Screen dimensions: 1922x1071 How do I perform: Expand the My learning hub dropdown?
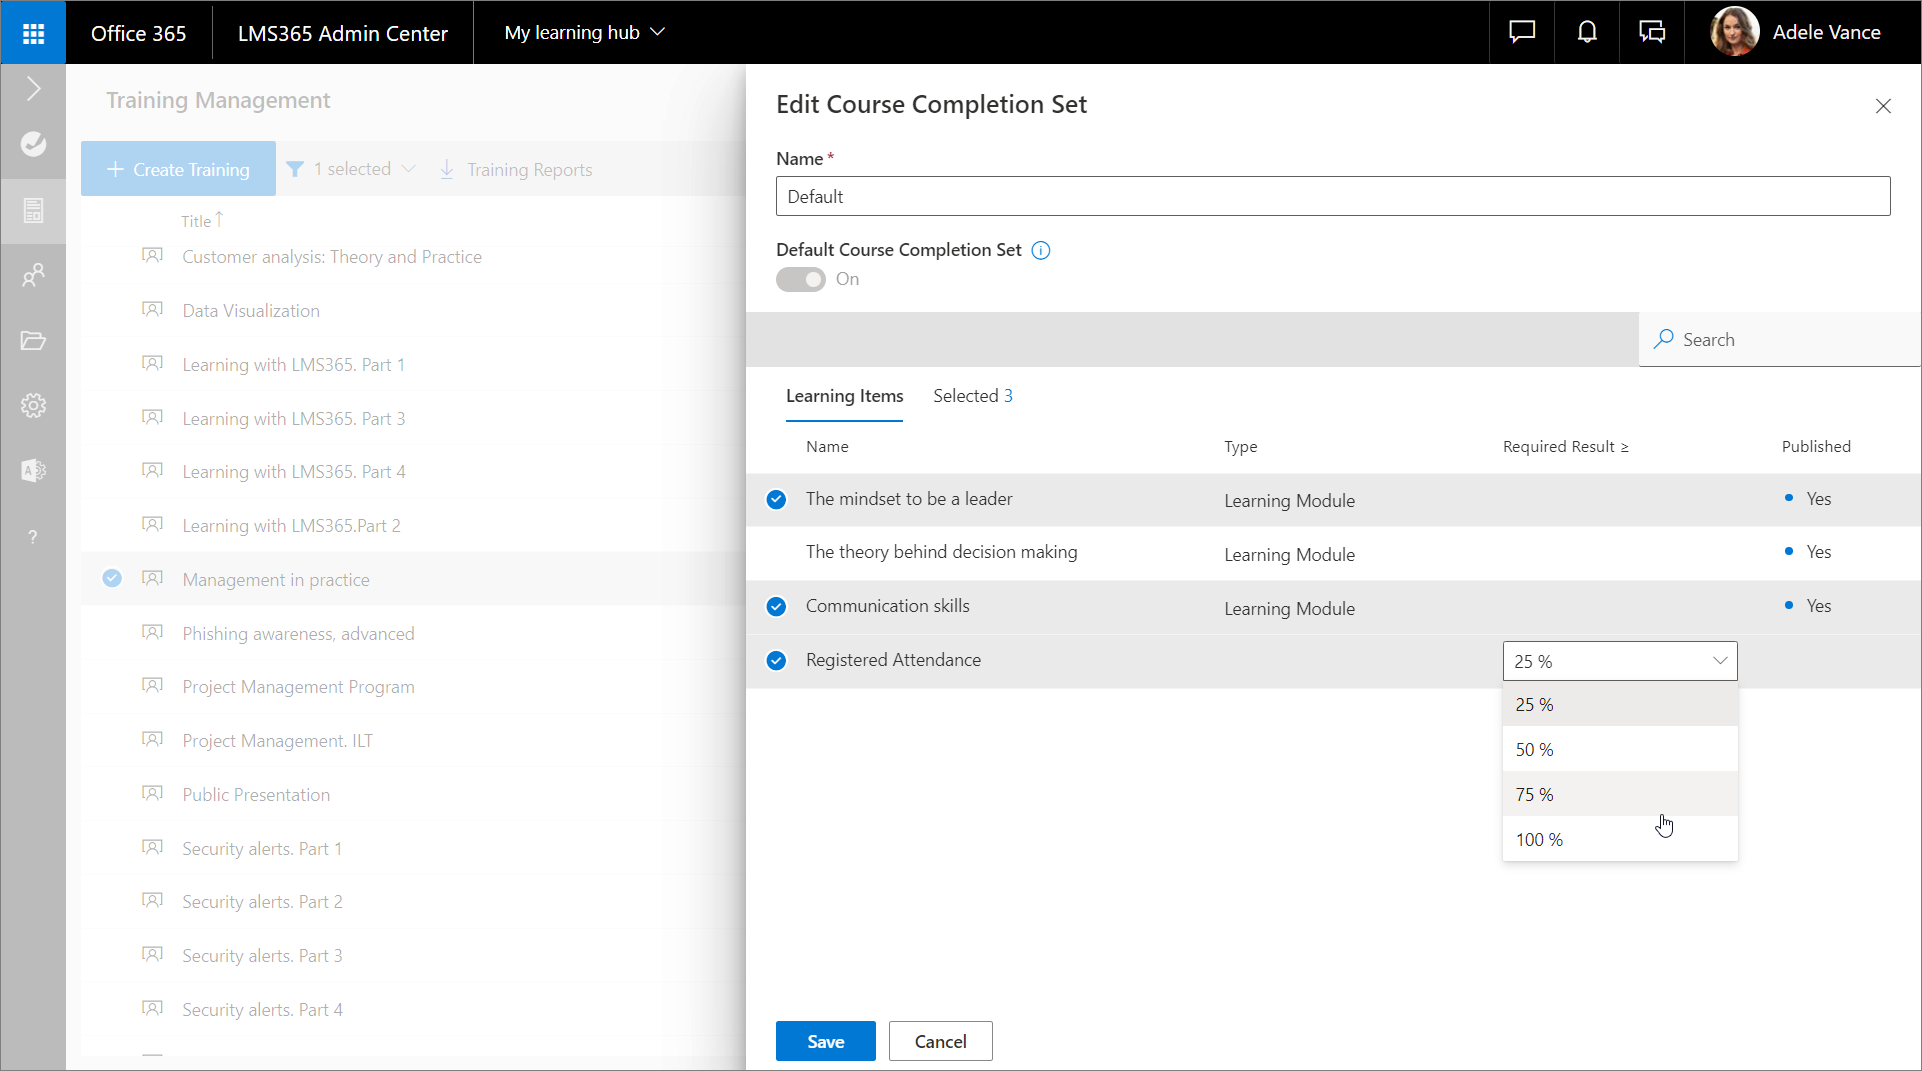[584, 33]
